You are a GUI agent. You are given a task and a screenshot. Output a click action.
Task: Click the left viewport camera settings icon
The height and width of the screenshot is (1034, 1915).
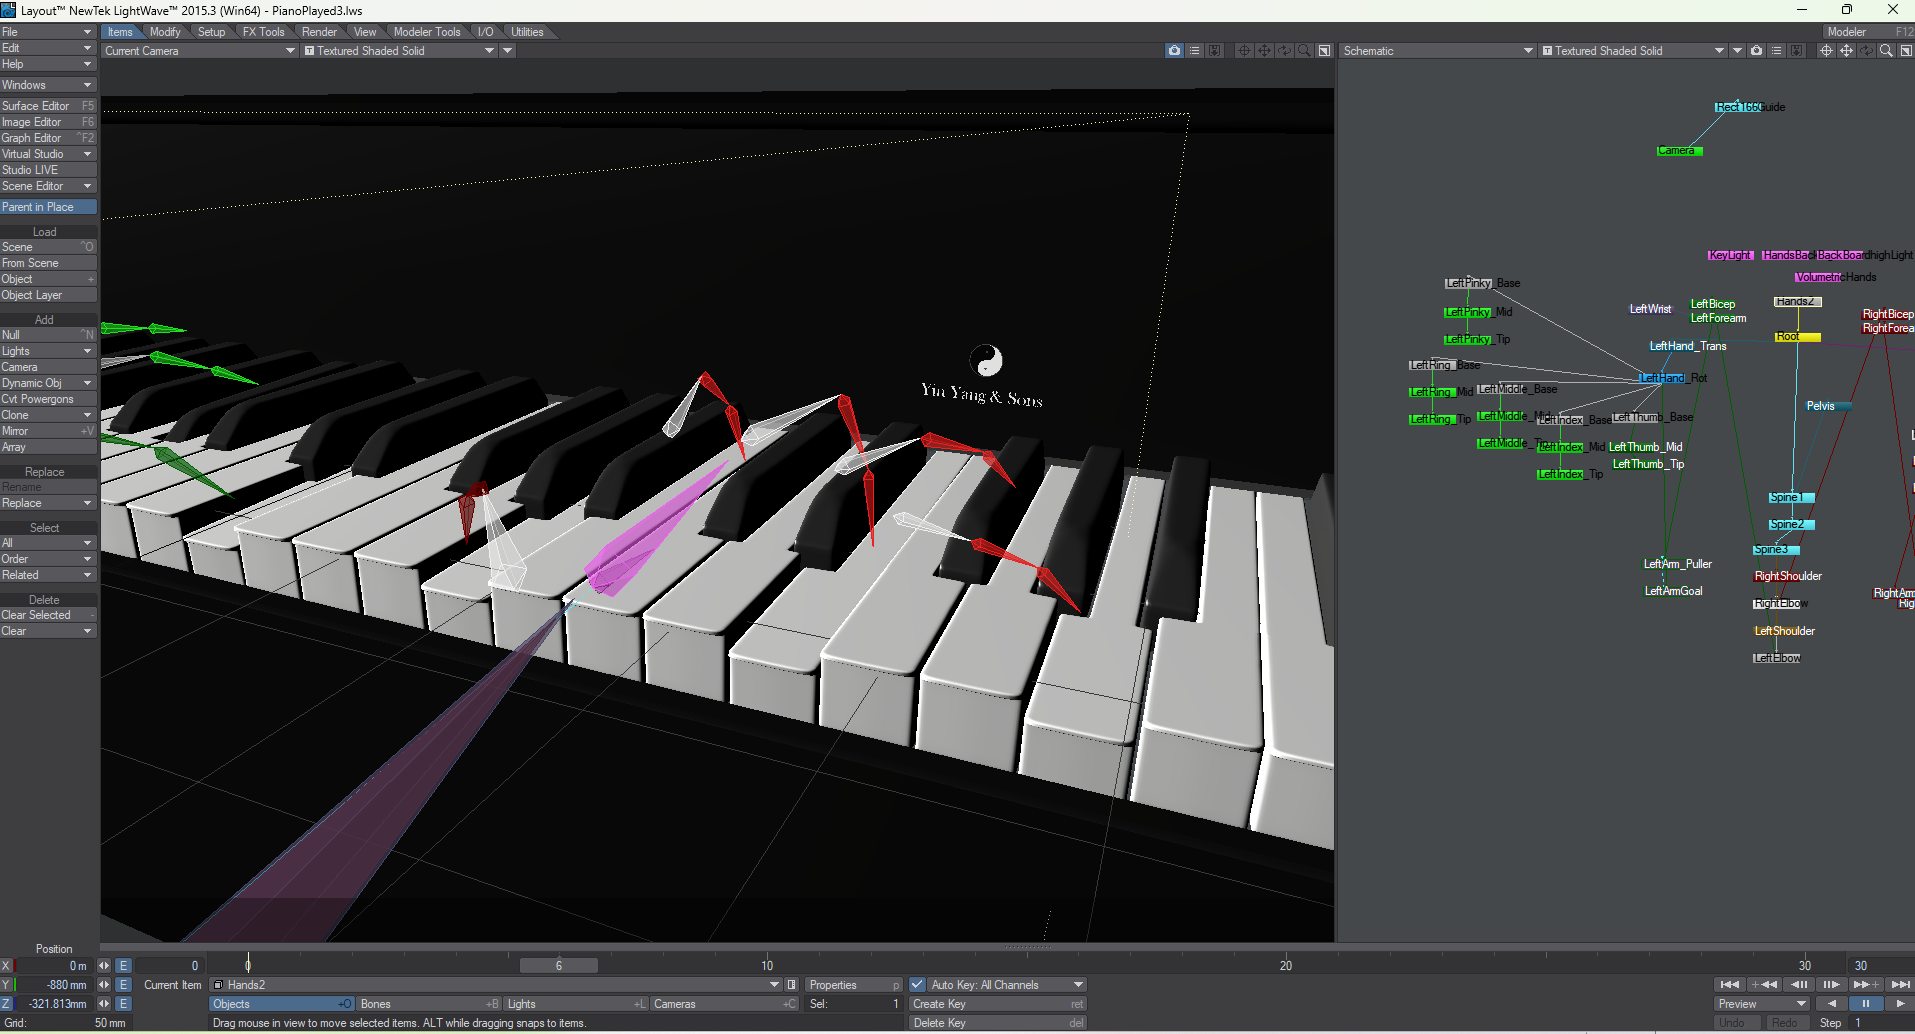click(x=1174, y=51)
